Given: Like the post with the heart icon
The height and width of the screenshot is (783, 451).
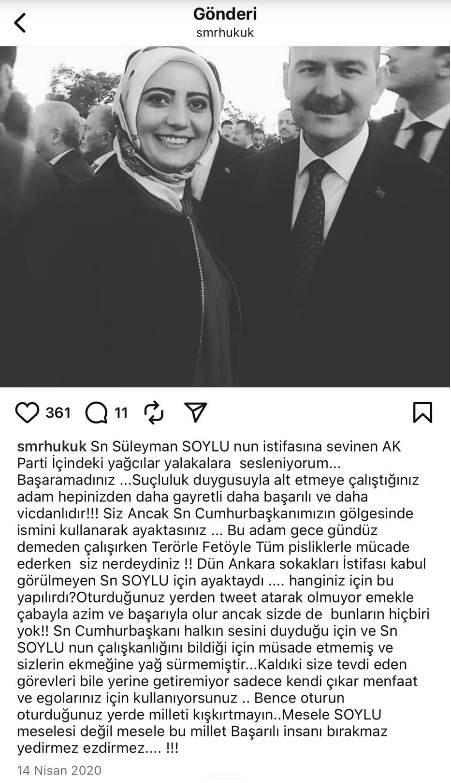Looking at the screenshot, I should (x=27, y=412).
